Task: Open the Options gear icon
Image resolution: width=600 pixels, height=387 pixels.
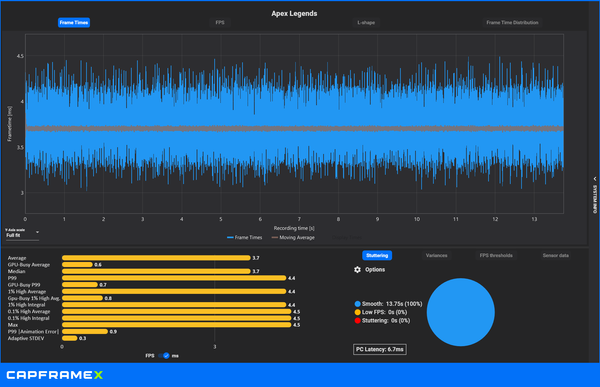Action: click(x=357, y=269)
